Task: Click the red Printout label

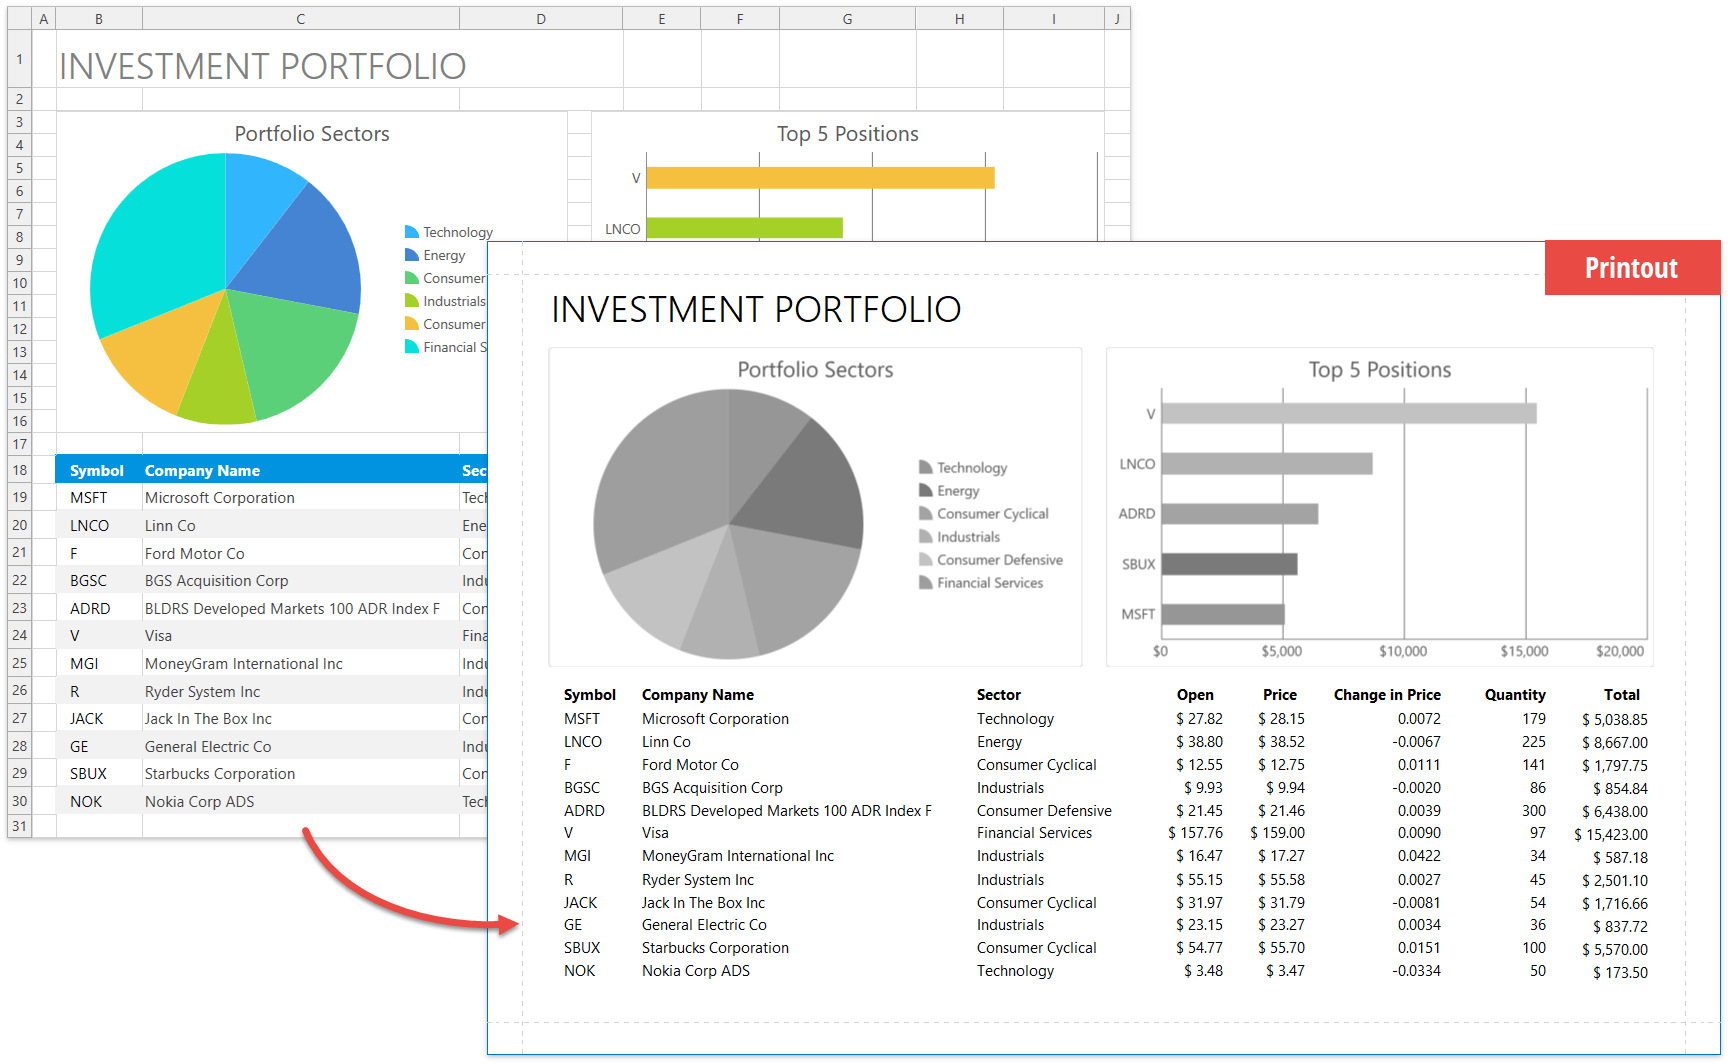Action: [x=1631, y=268]
